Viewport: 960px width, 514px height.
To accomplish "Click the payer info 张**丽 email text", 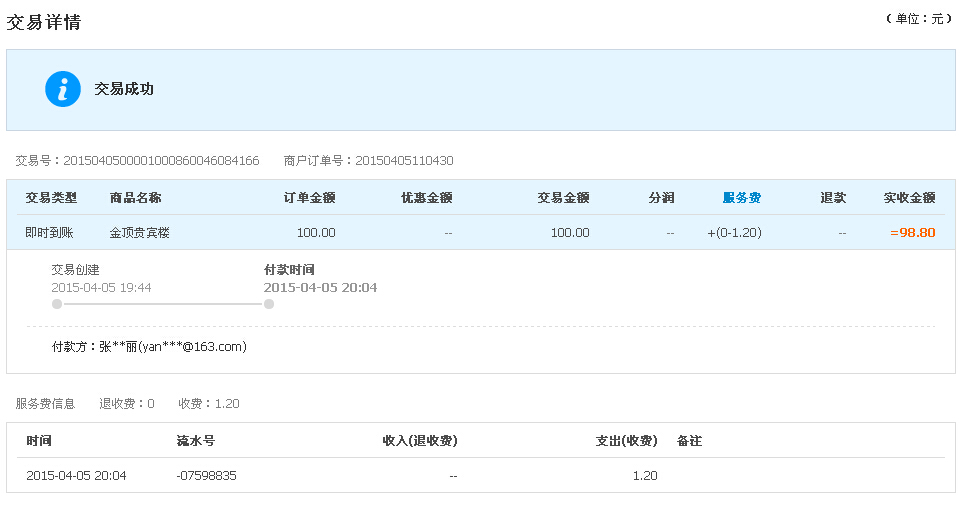I will [173, 347].
